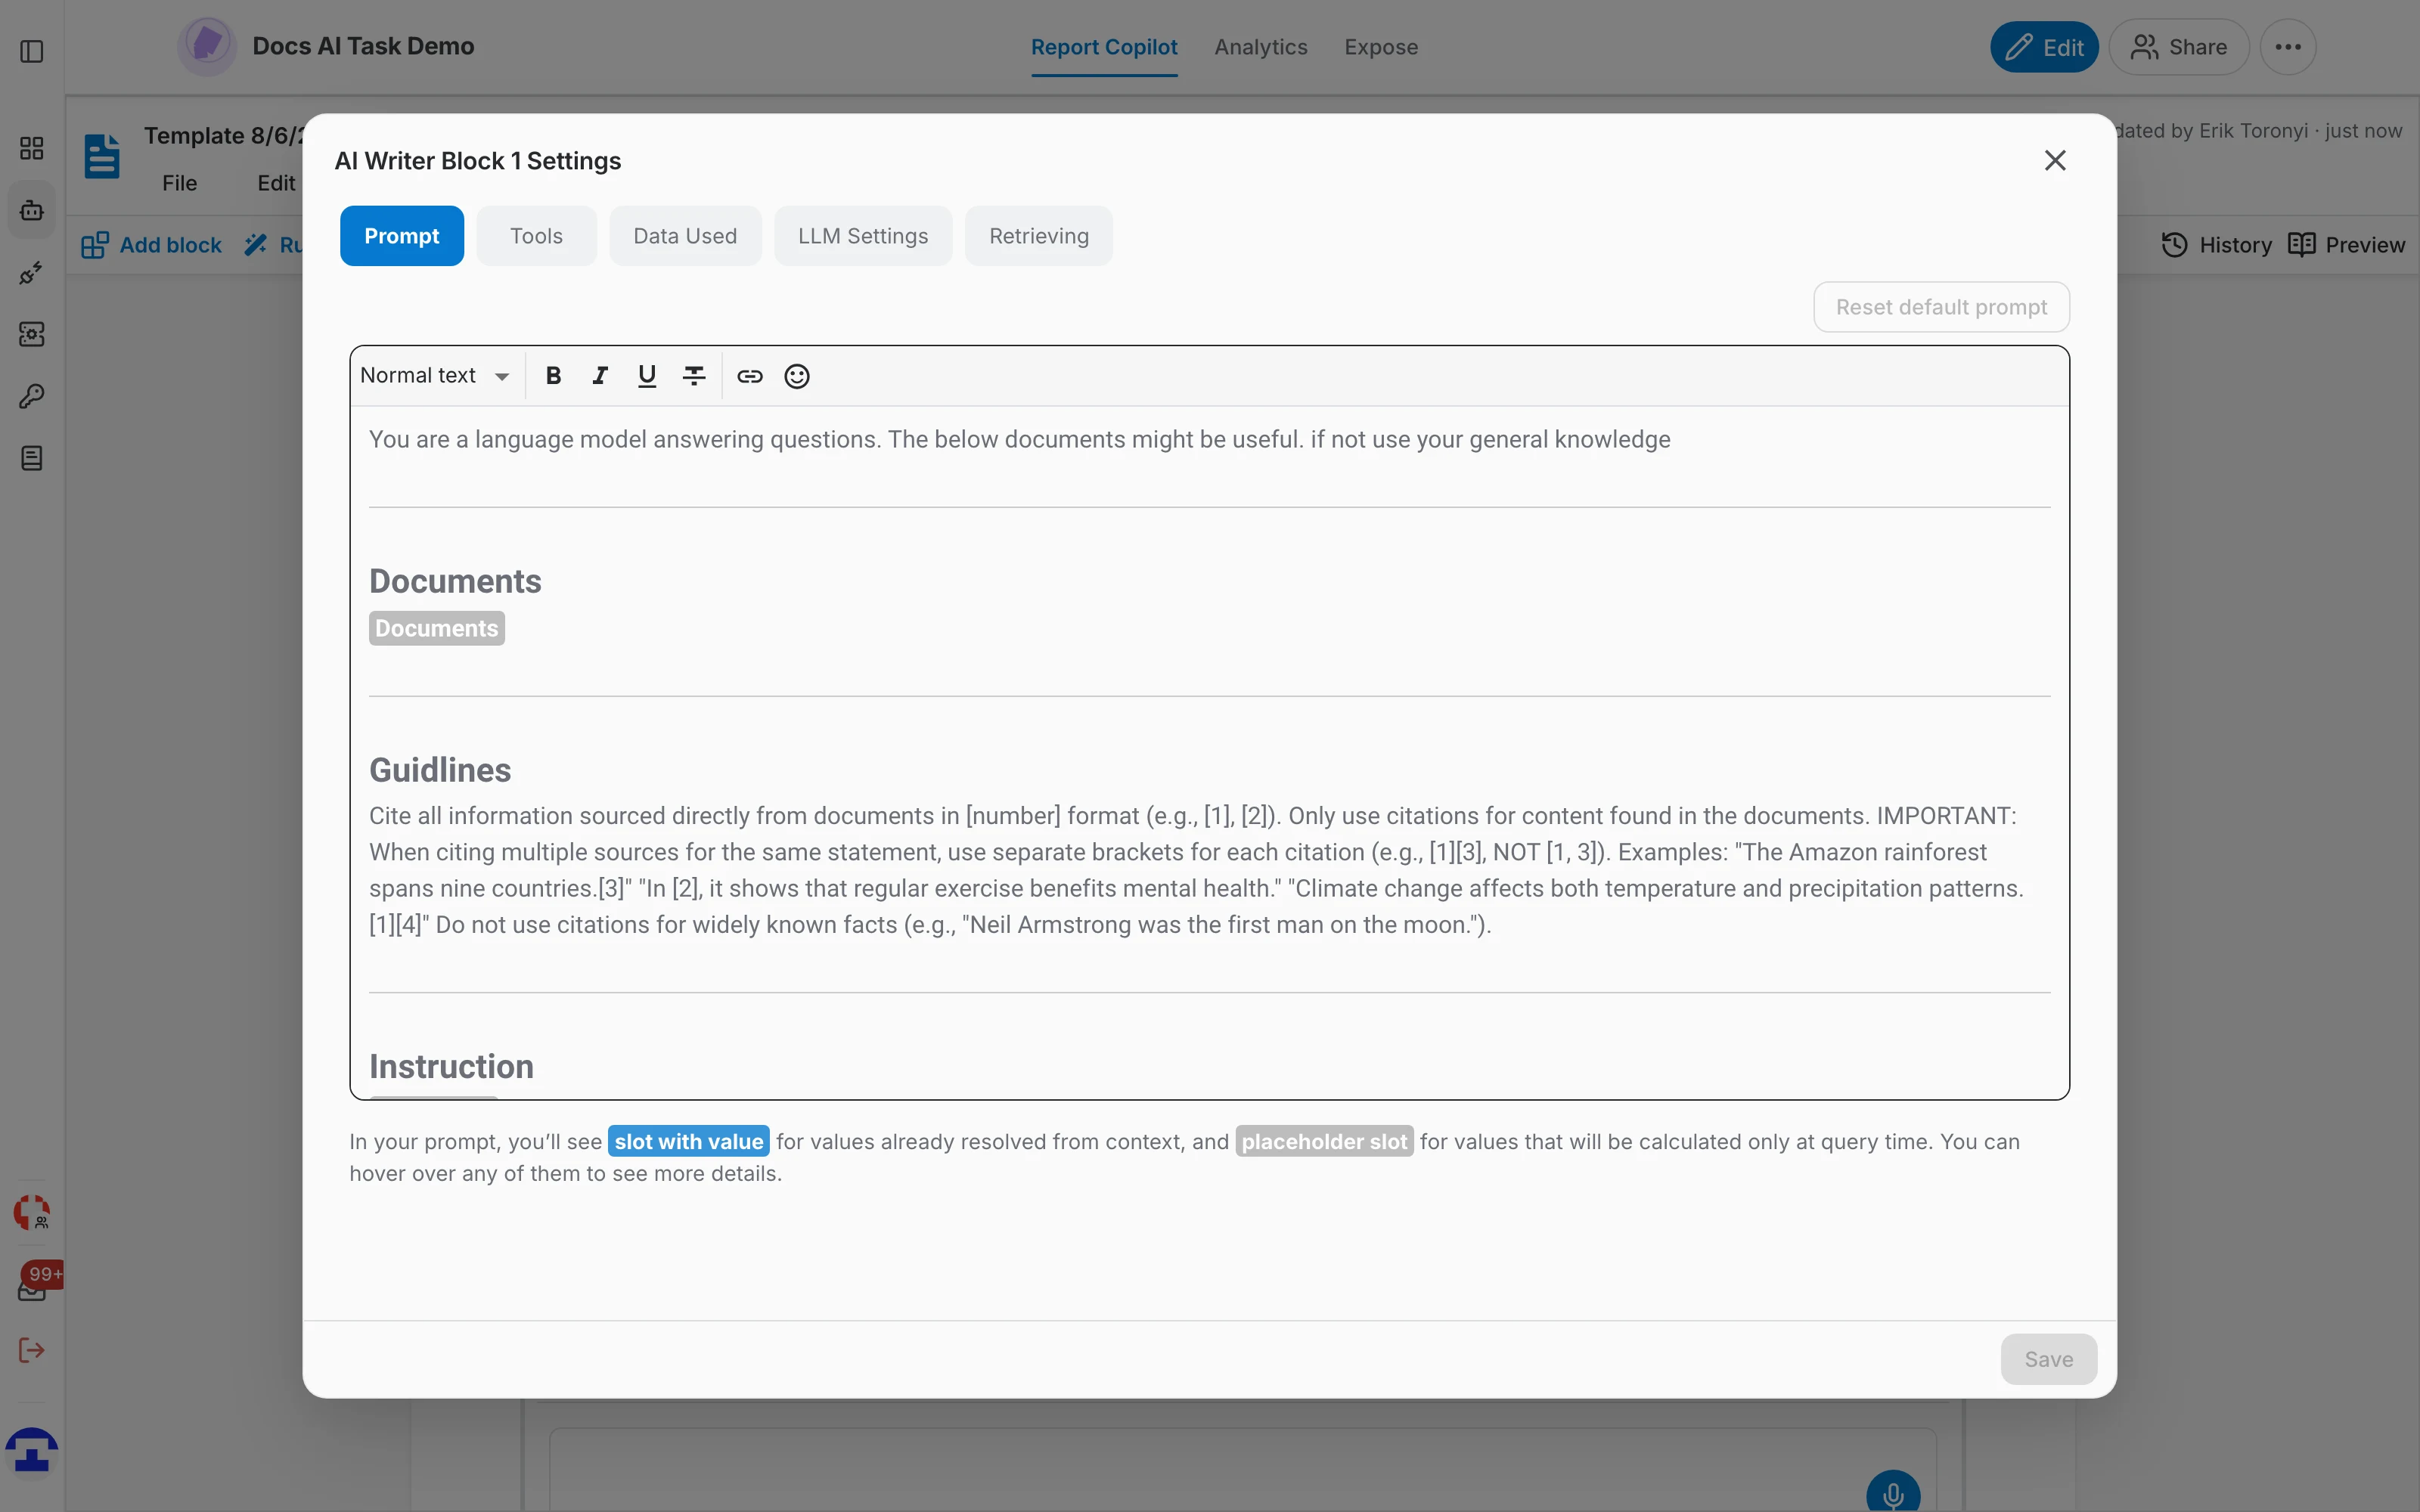Toggle italic formatting in prompt editor
The image size is (2420, 1512).
pyautogui.click(x=600, y=376)
